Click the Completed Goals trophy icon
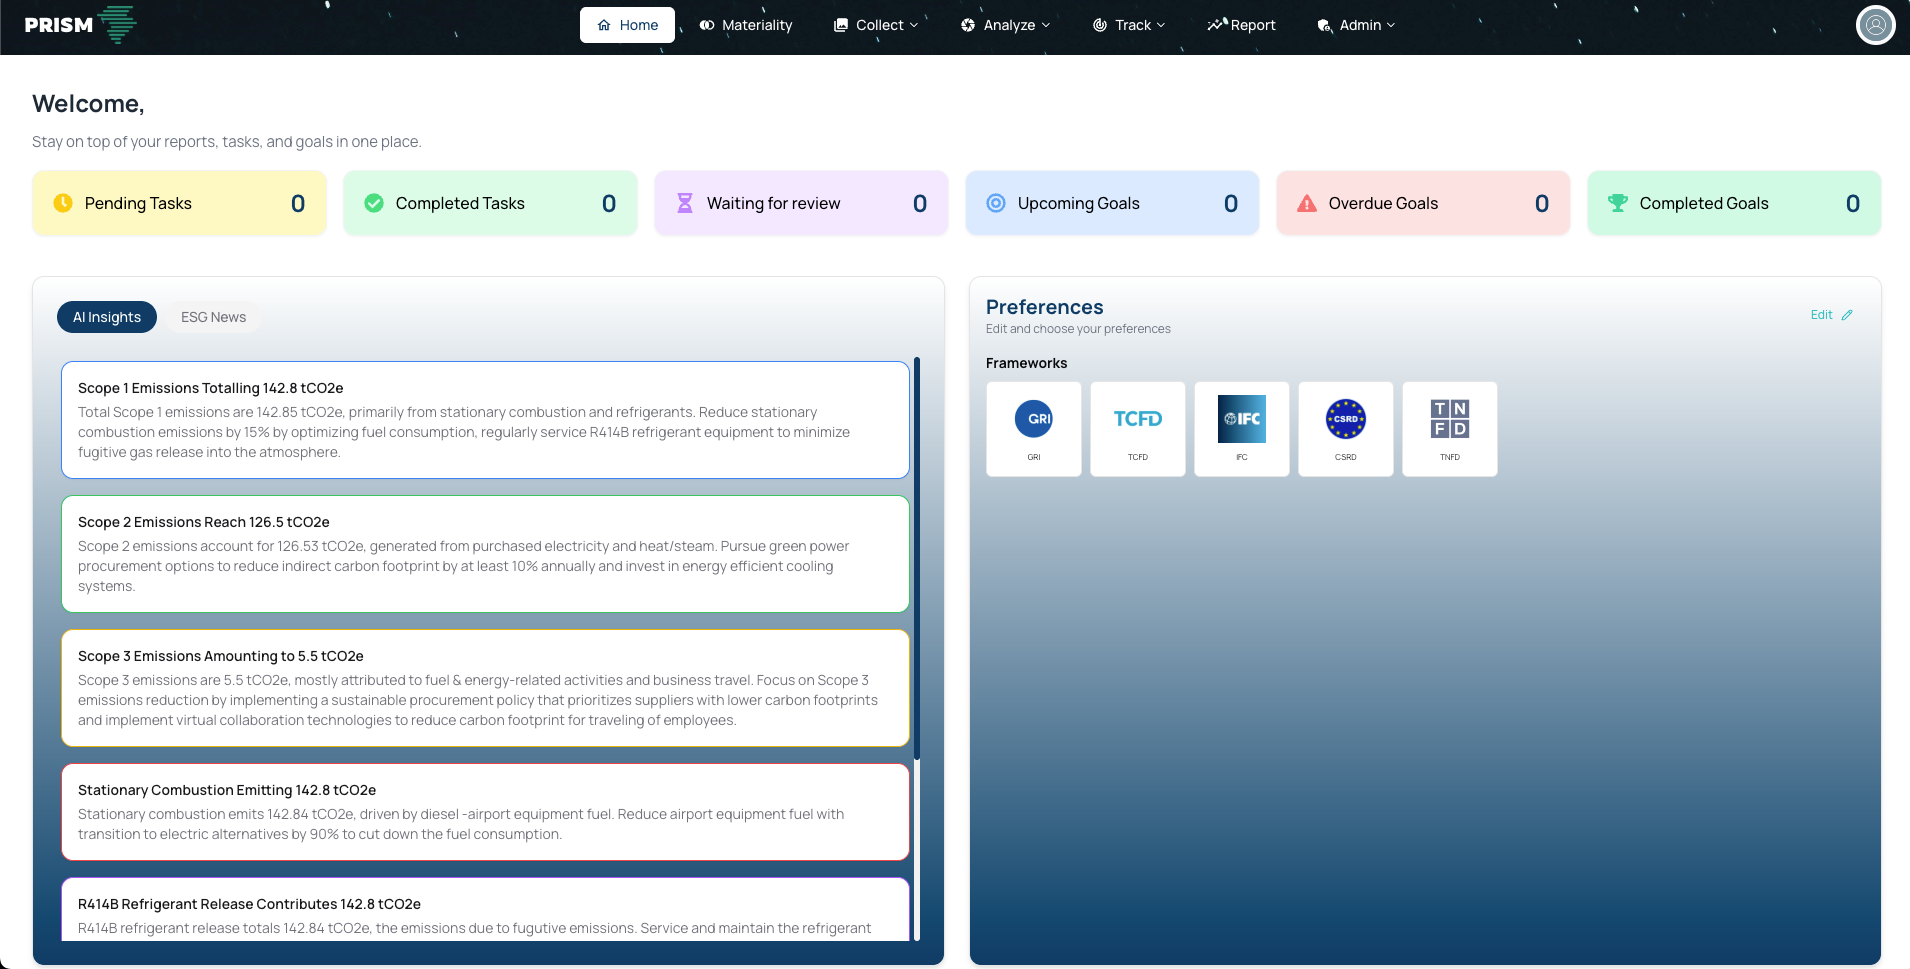 [x=1617, y=203]
